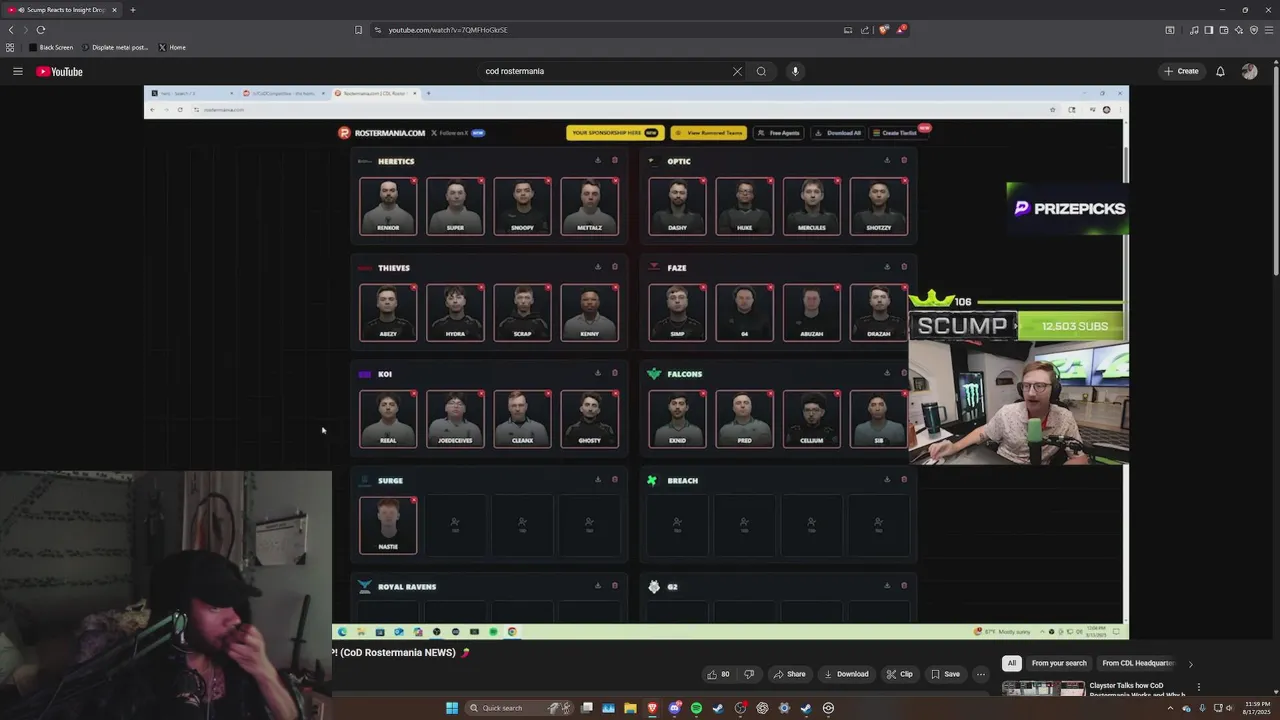Image resolution: width=1280 pixels, height=720 pixels.
Task: Focus the browser address bar URL
Action: coord(448,30)
